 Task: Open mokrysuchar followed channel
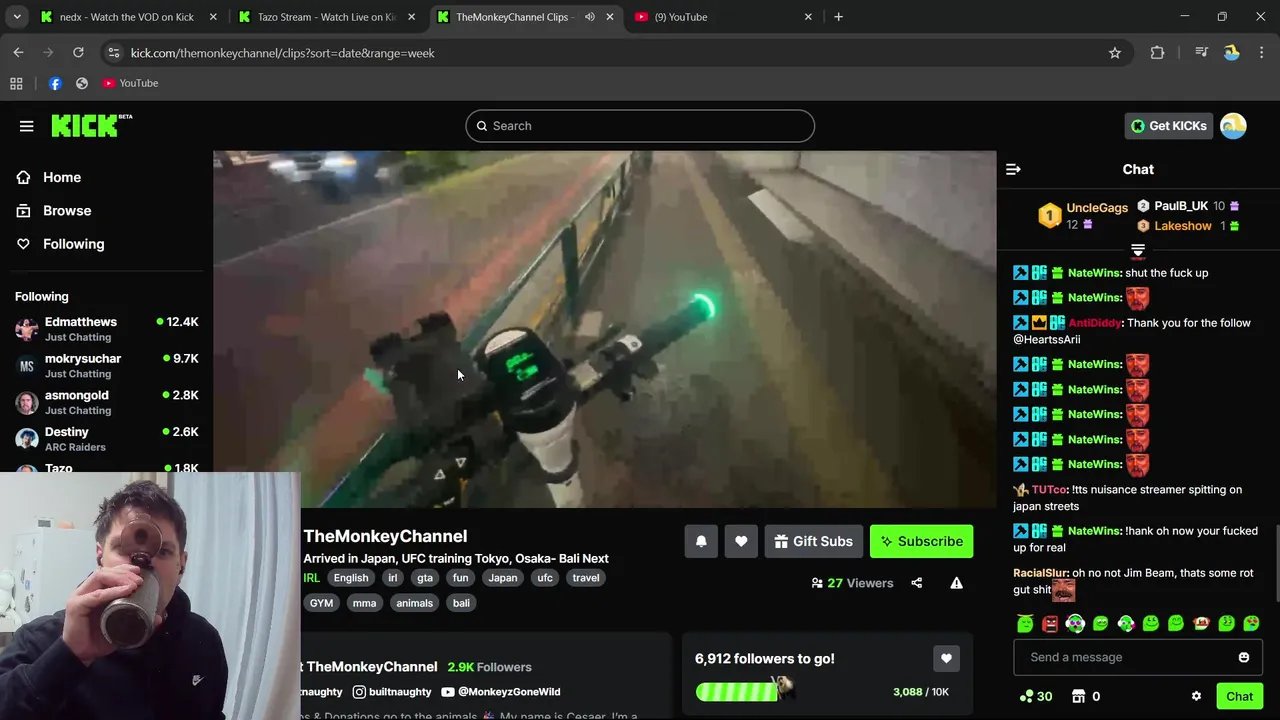(x=107, y=366)
